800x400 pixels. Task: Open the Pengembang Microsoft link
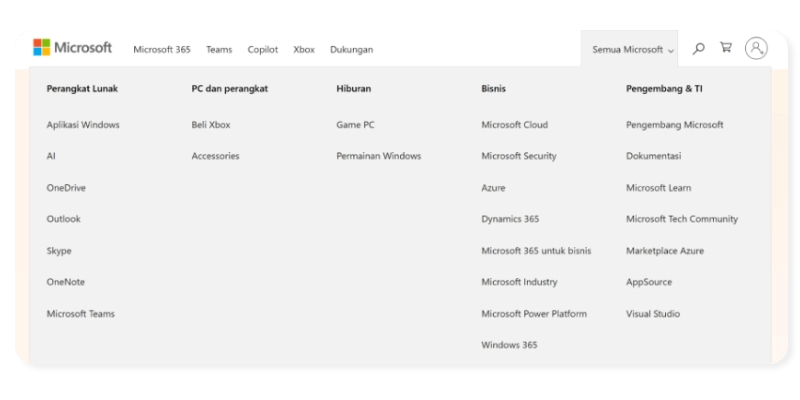pyautogui.click(x=675, y=125)
